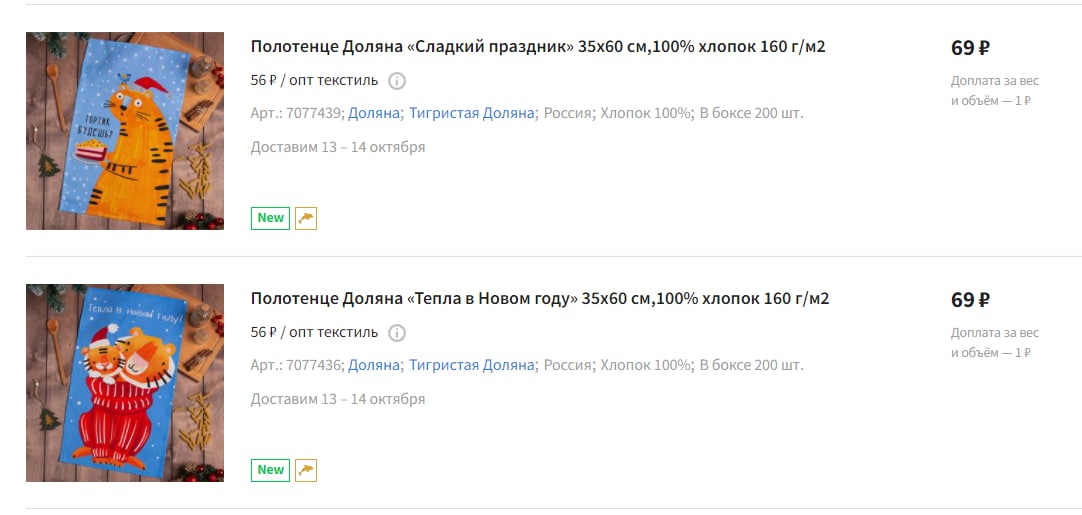The width and height of the screenshot is (1082, 515).
Task: Click 56 ₽ / опт текстиль for Тепла в Новом году
Action: (x=314, y=333)
